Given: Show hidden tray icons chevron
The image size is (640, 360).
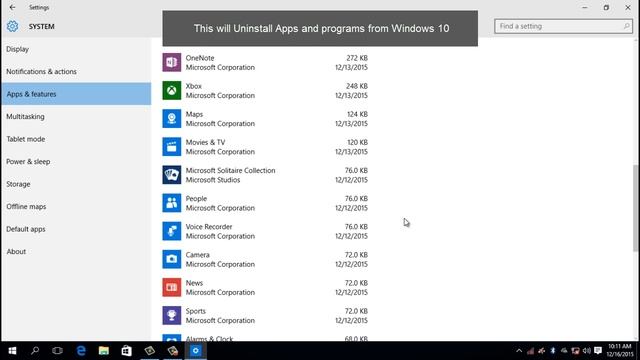Looking at the screenshot, I should click(x=519, y=351).
